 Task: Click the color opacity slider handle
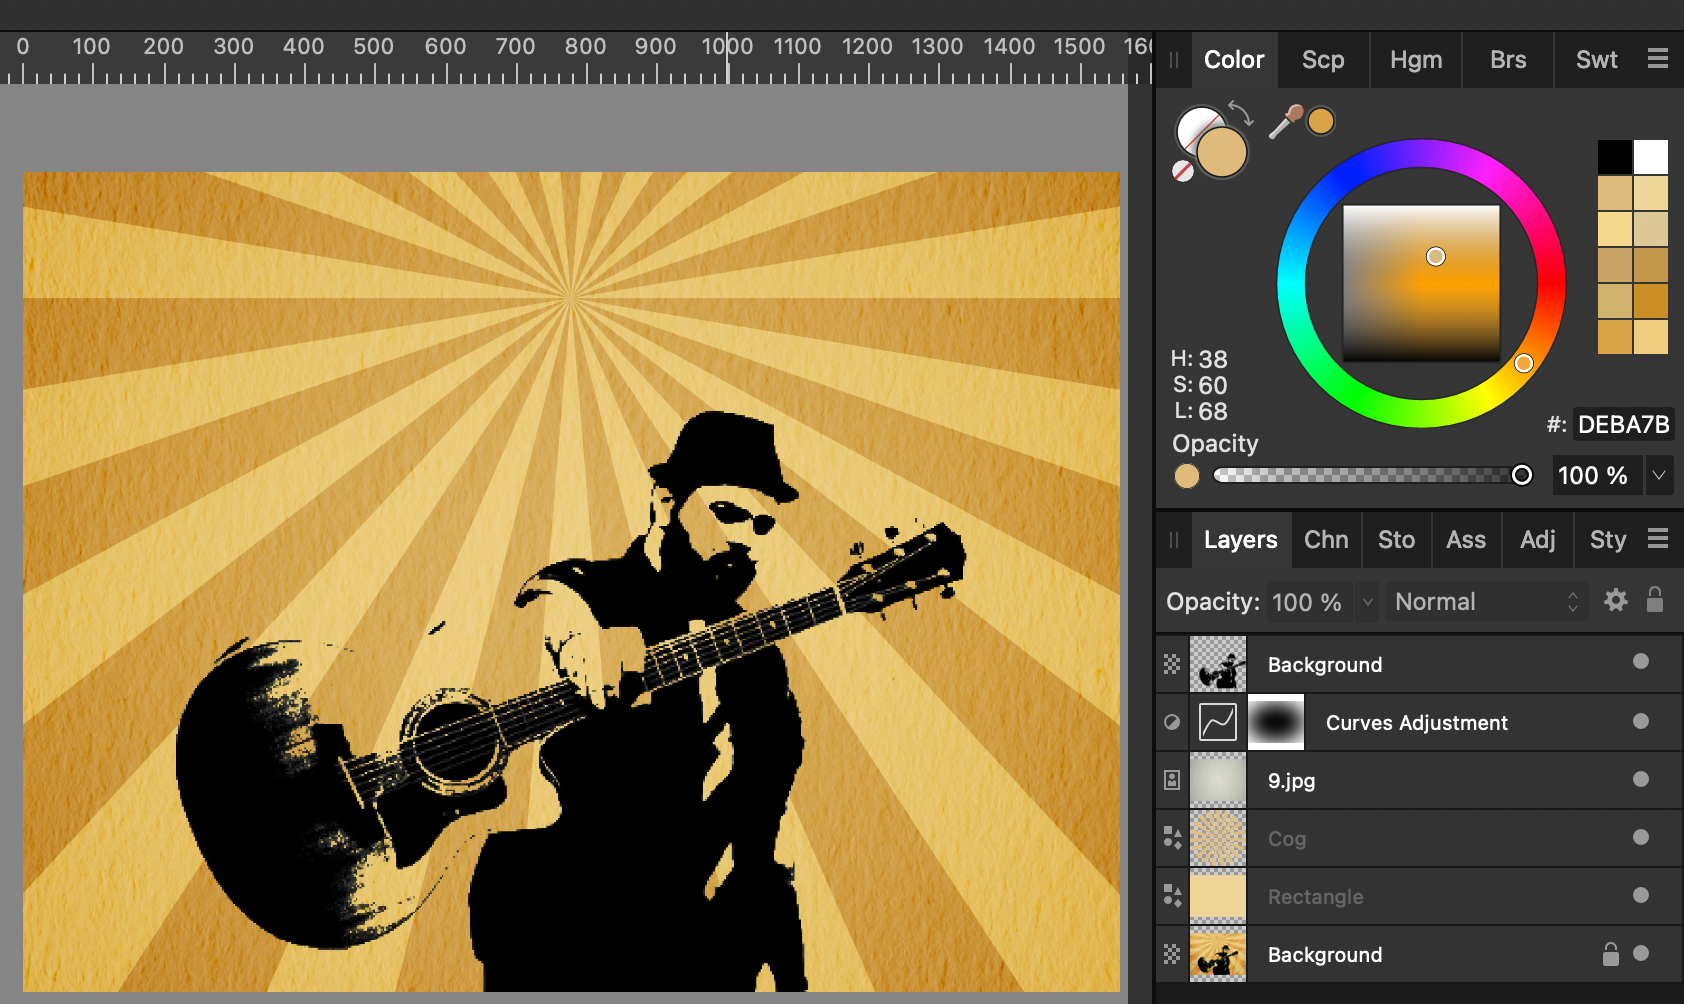tap(1521, 475)
